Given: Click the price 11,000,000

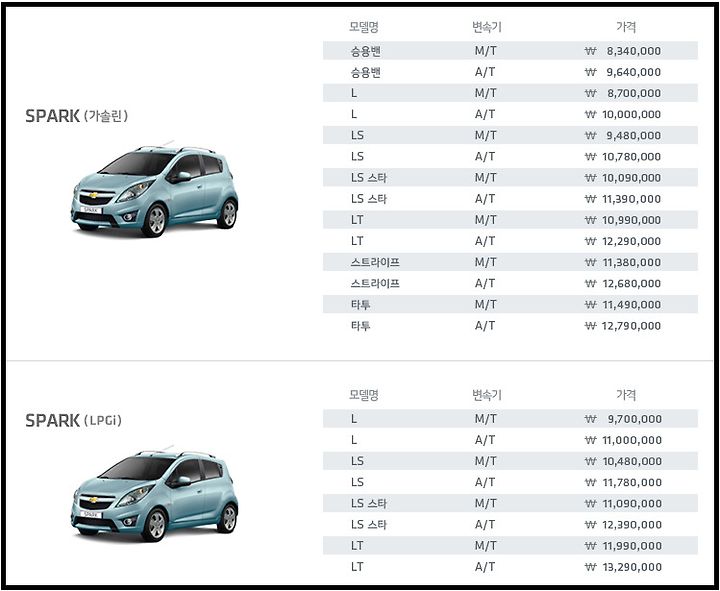Looking at the screenshot, I should pos(632,440).
